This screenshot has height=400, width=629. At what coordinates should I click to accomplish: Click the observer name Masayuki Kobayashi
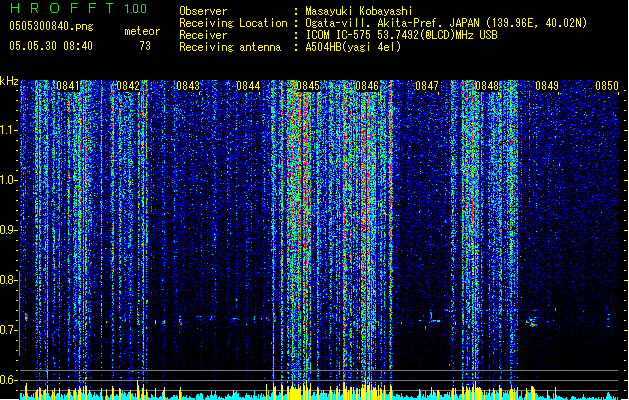click(359, 11)
